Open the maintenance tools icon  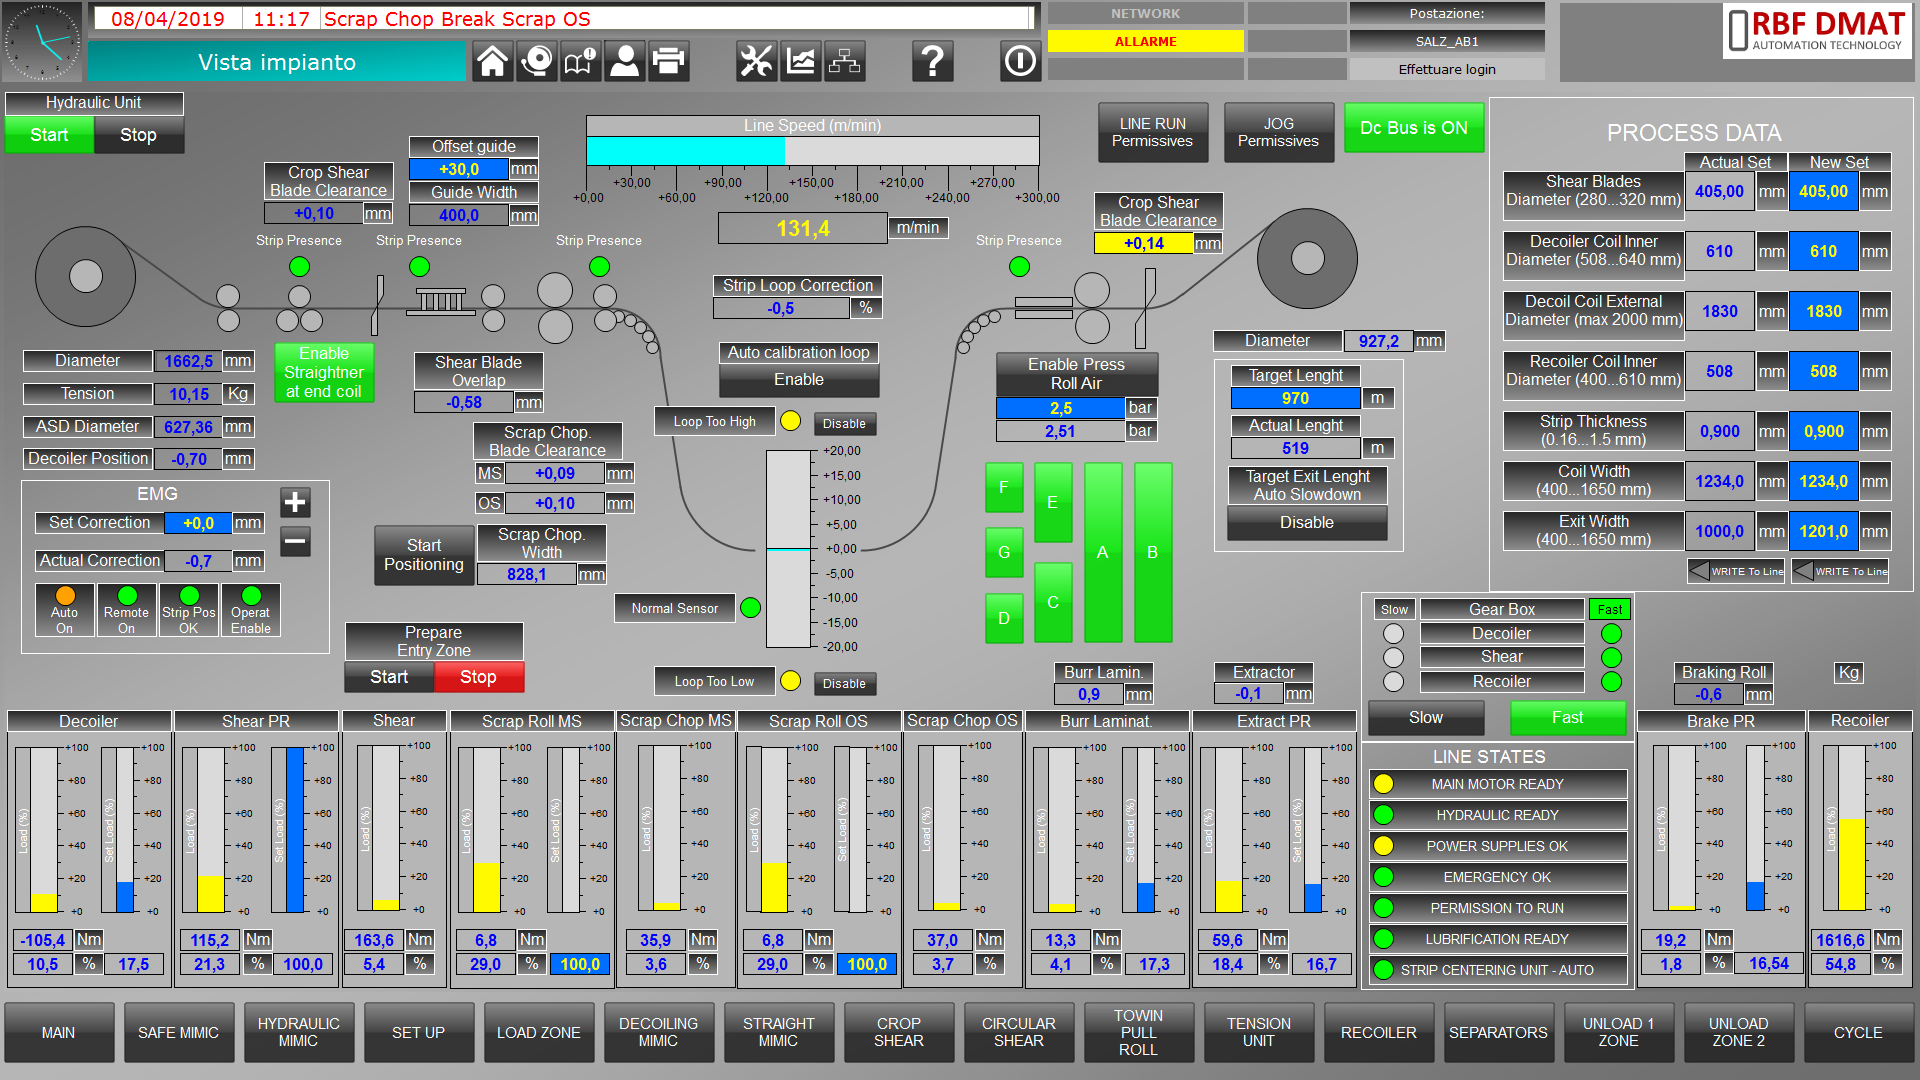tap(756, 62)
